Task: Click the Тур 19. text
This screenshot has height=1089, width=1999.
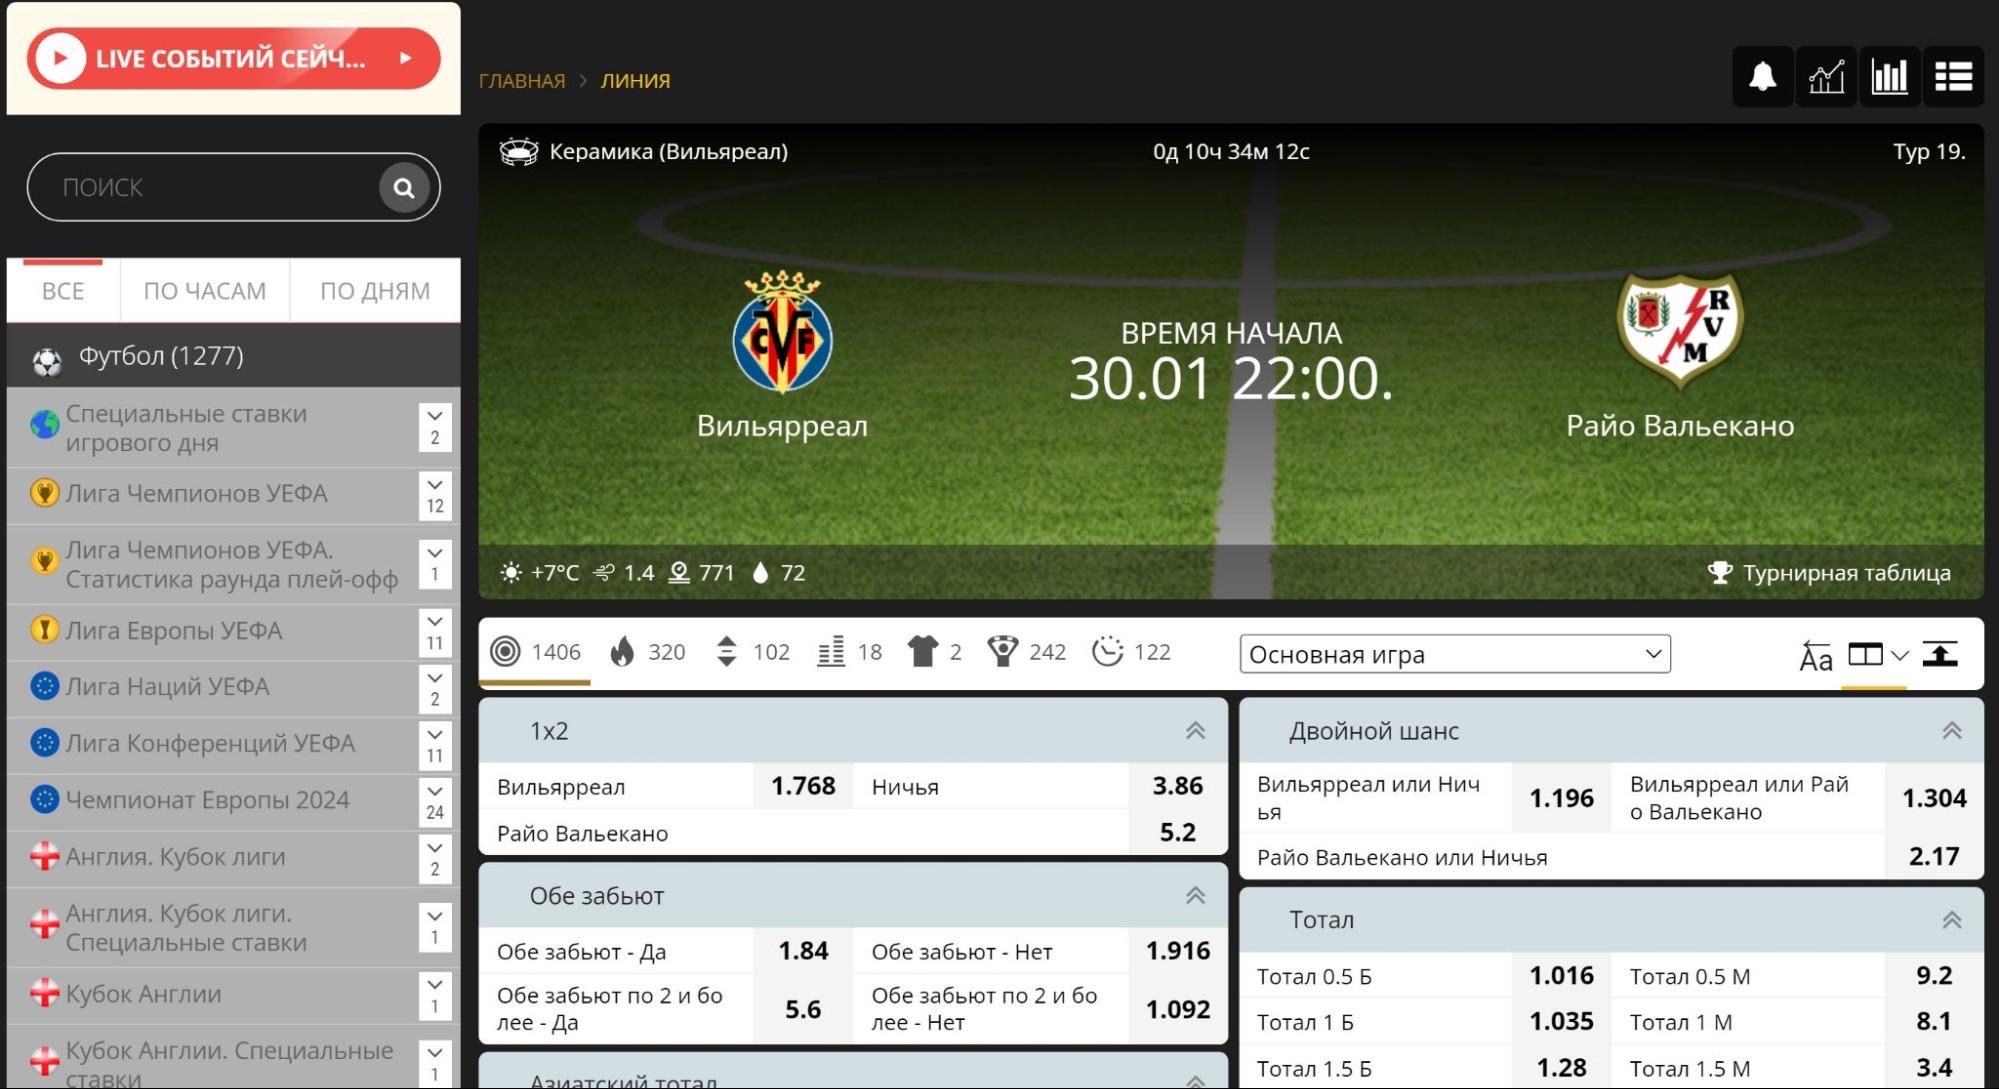Action: pyautogui.click(x=1929, y=151)
